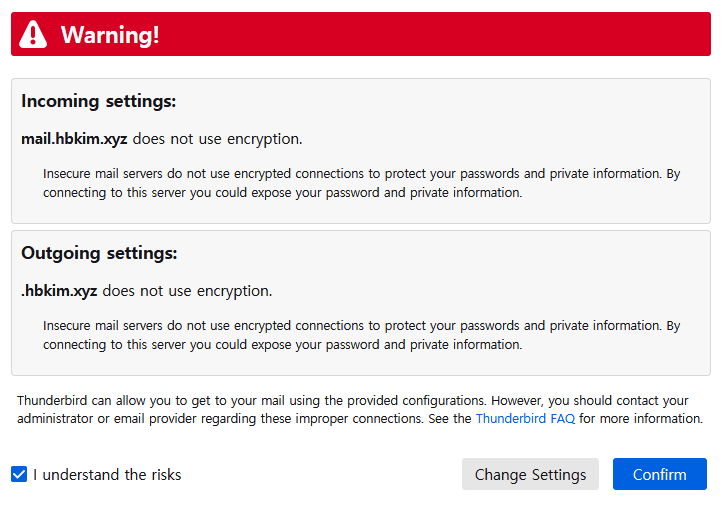Click the insecure servers paragraph under Outgoing settings
The width and height of the screenshot is (724, 505).
[x=361, y=335]
